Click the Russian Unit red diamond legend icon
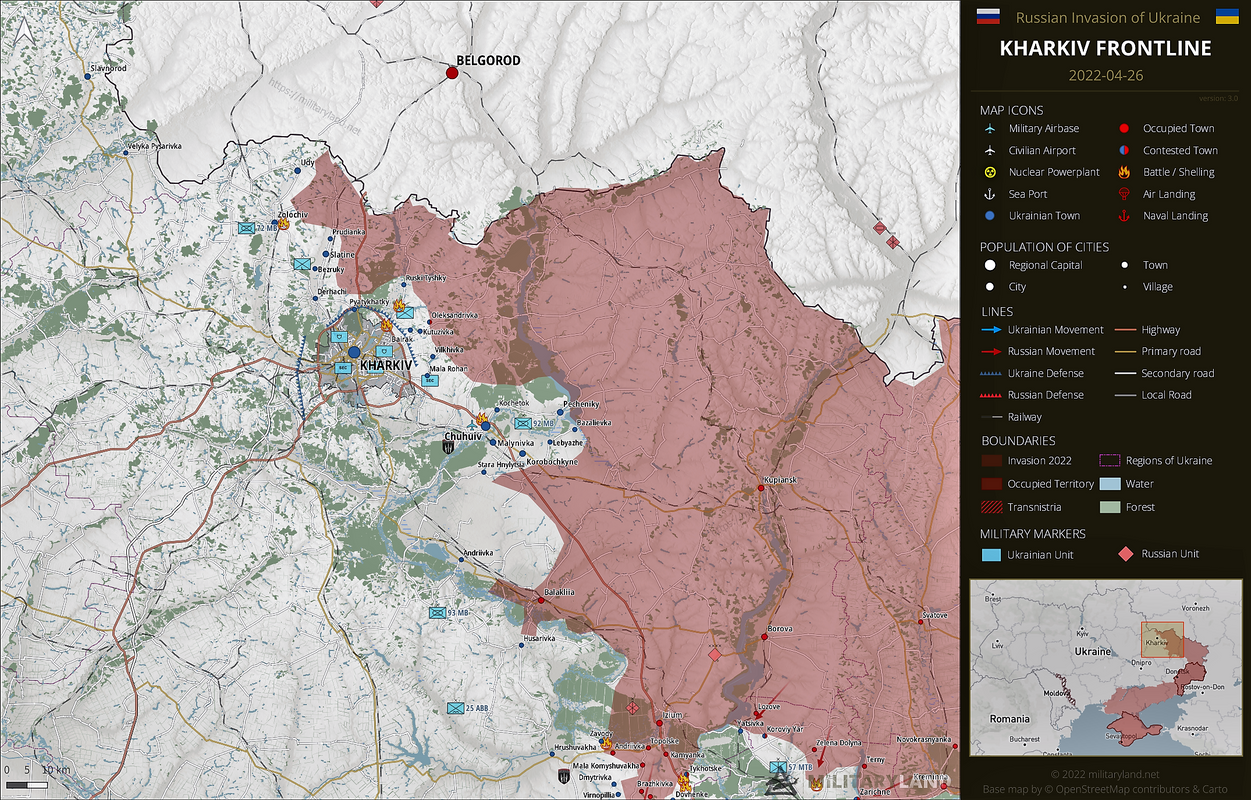The image size is (1251, 800). click(x=1124, y=554)
